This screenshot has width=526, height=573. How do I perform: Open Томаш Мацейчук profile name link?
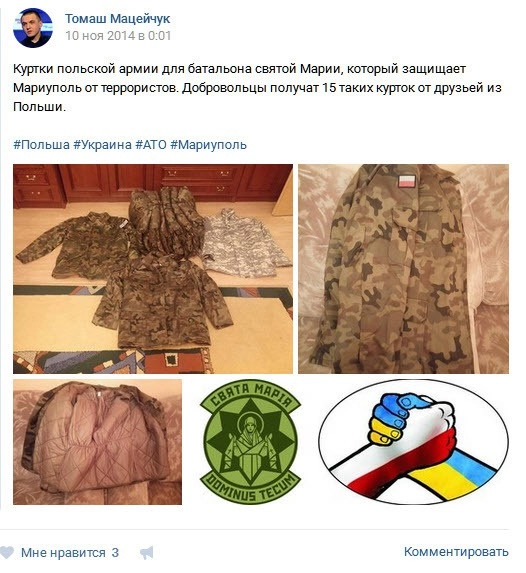(117, 19)
